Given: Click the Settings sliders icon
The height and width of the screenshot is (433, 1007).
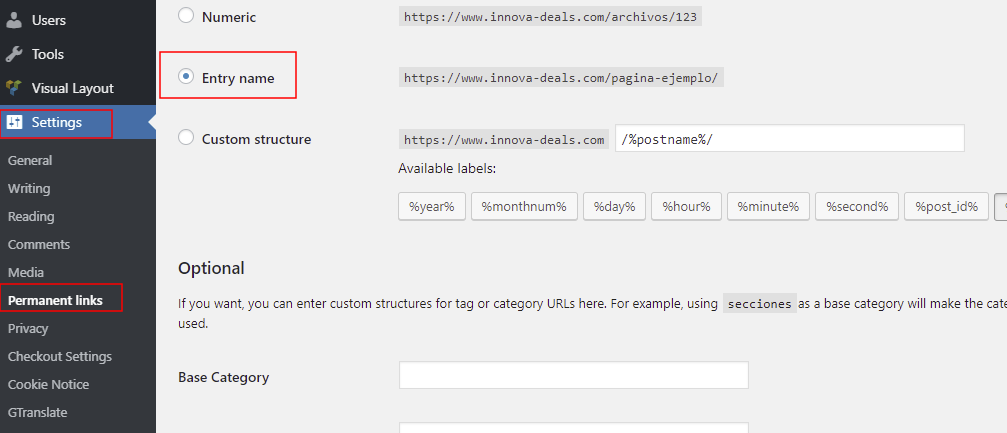Looking at the screenshot, I should click(14, 122).
